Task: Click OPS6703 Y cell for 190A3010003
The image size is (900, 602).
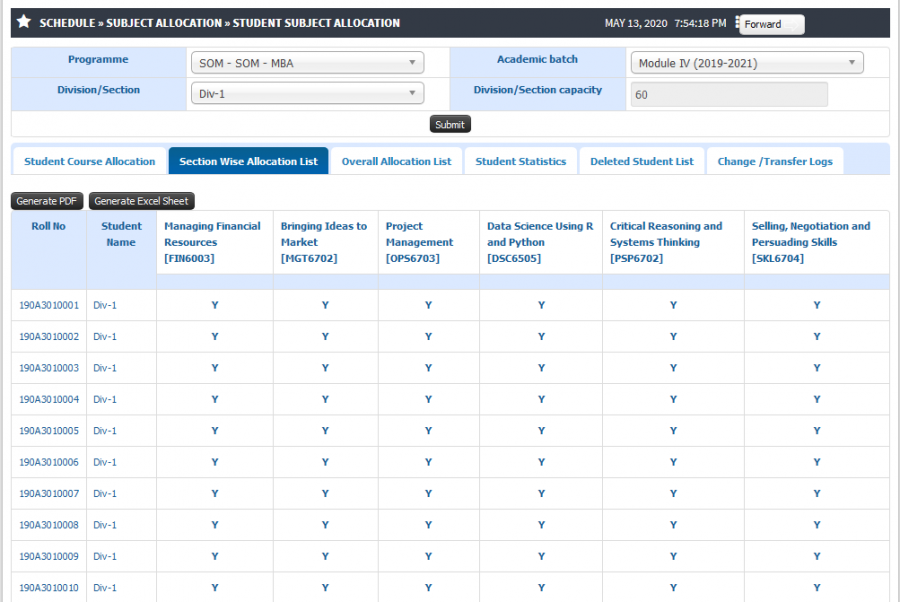Action: click(x=428, y=368)
